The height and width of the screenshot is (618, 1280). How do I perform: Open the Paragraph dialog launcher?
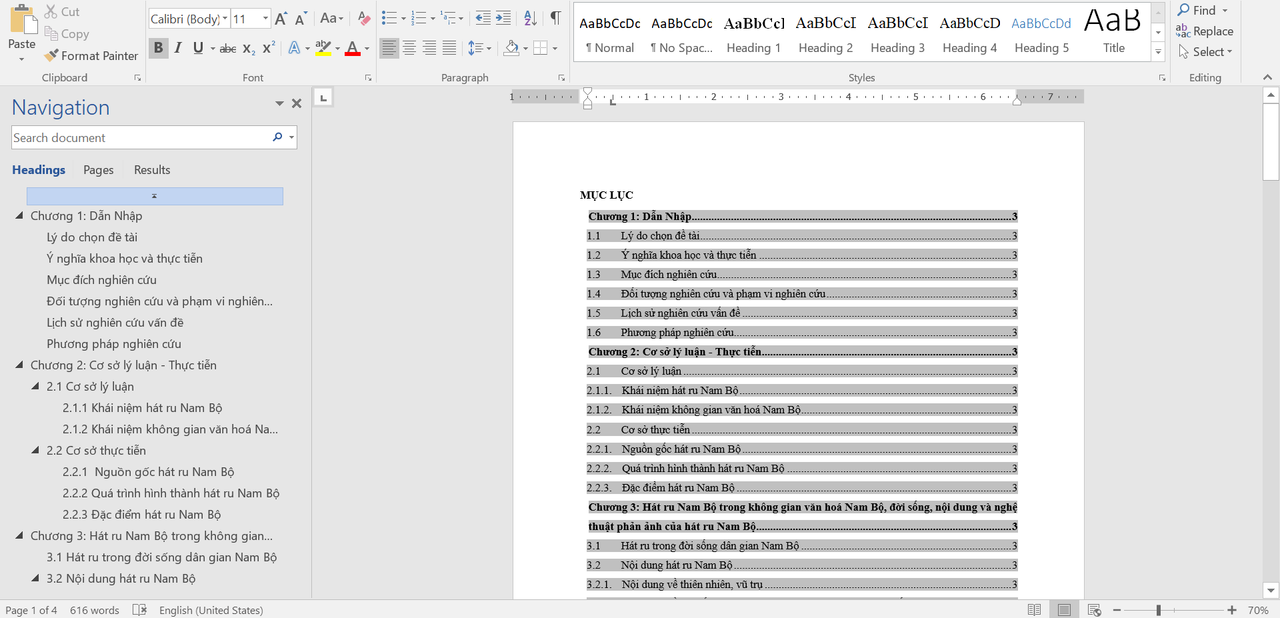pyautogui.click(x=561, y=78)
